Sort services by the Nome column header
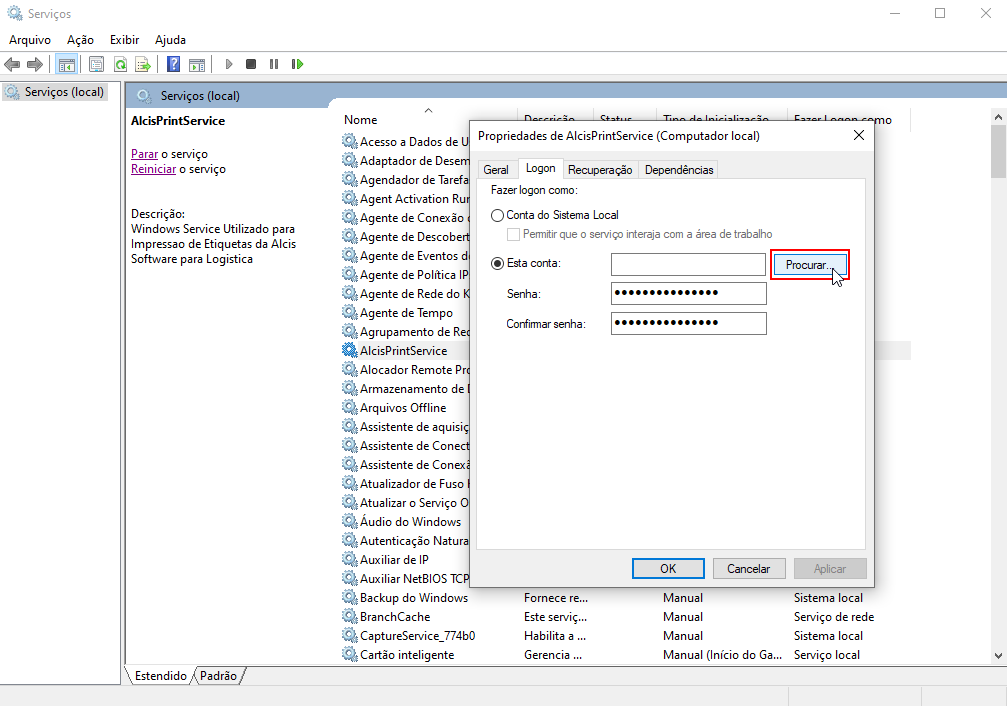The width and height of the screenshot is (1007, 706). [x=360, y=119]
